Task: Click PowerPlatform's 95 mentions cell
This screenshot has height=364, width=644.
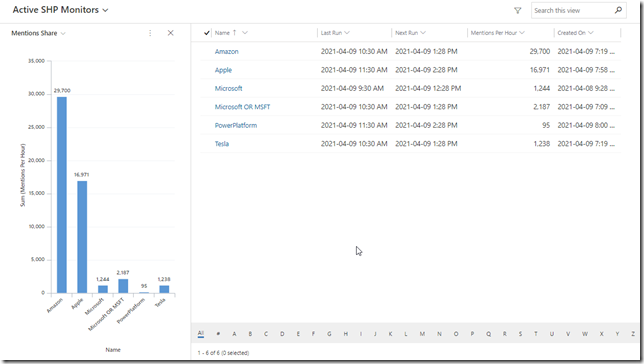Action: 546,125
